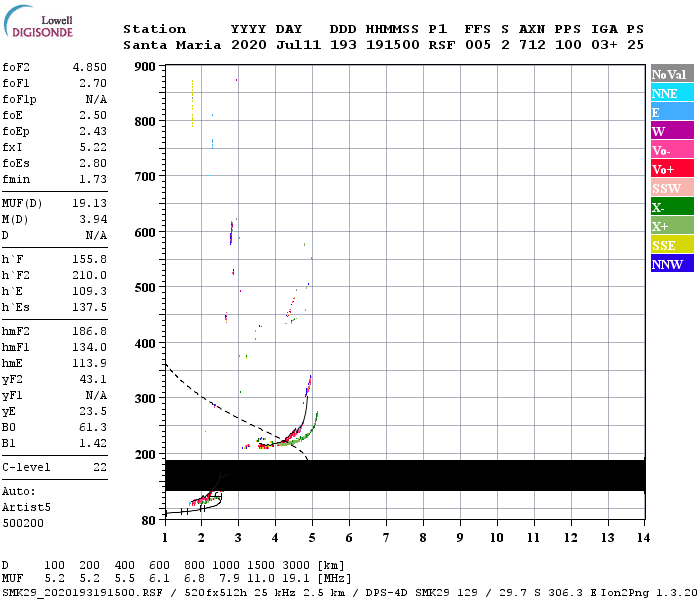Select the W purple legend swatch
The width and height of the screenshot is (700, 600).
point(672,131)
